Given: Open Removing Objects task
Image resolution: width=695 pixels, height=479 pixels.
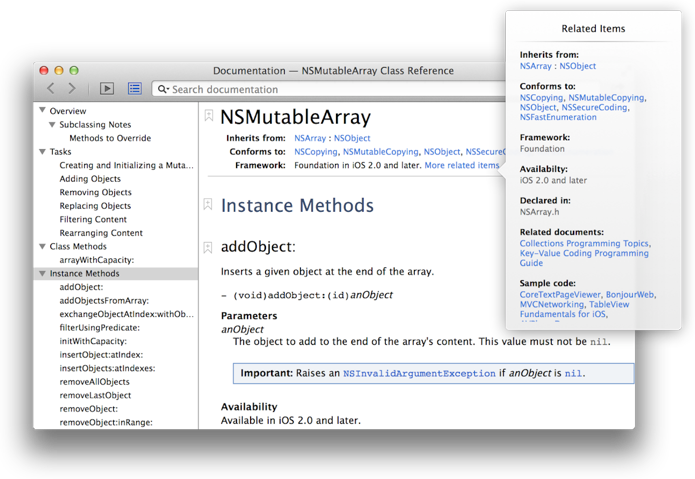Looking at the screenshot, I should (x=95, y=192).
